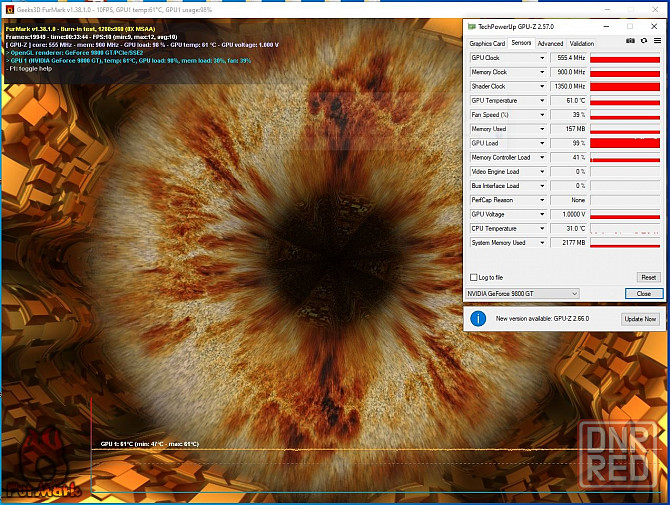Screen dimensions: 670x505
Task: Switch to the Graphics Card tab
Action: click(x=487, y=44)
